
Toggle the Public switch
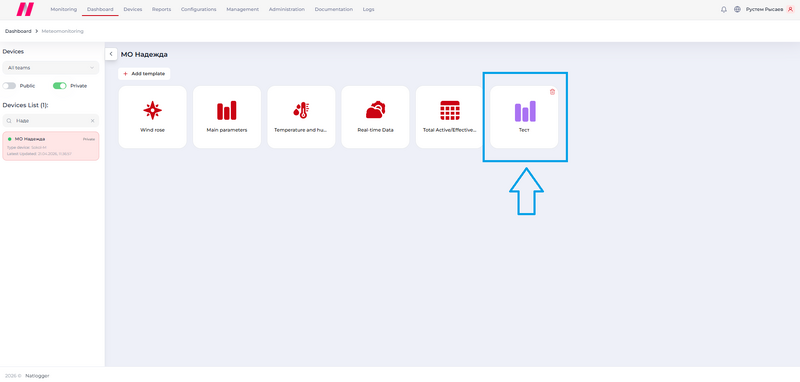click(x=9, y=86)
